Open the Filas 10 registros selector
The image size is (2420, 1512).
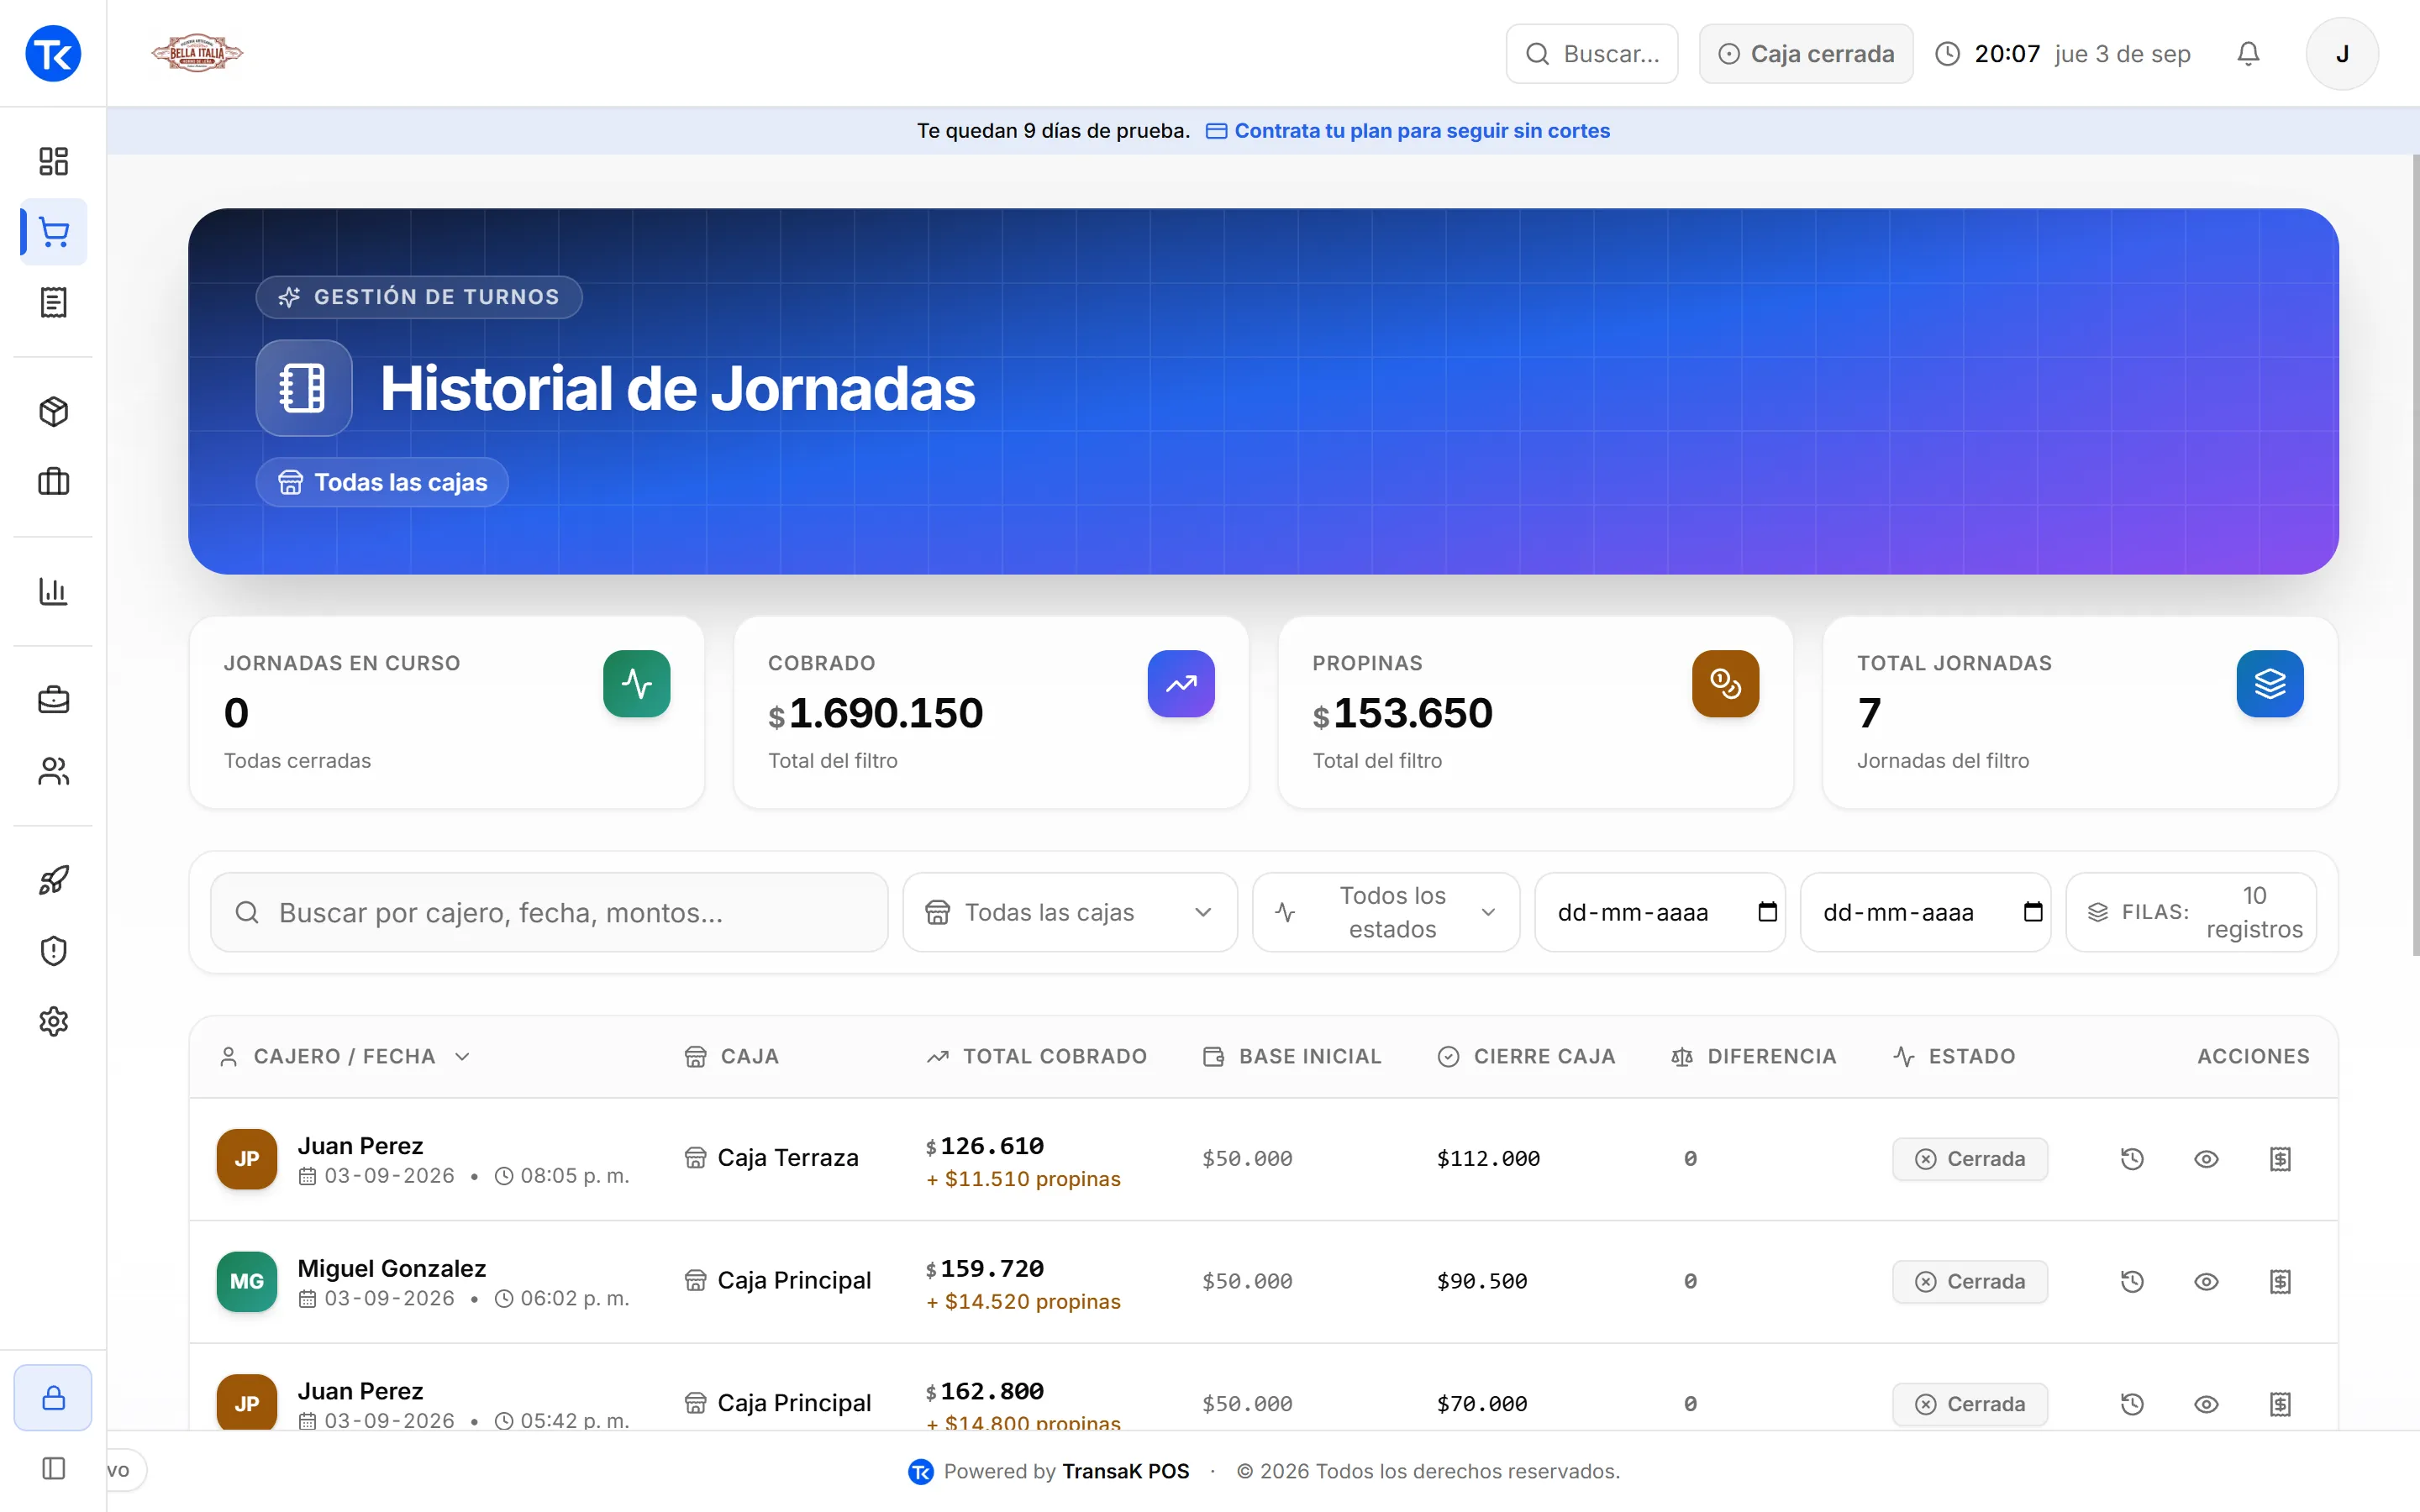2191,912
